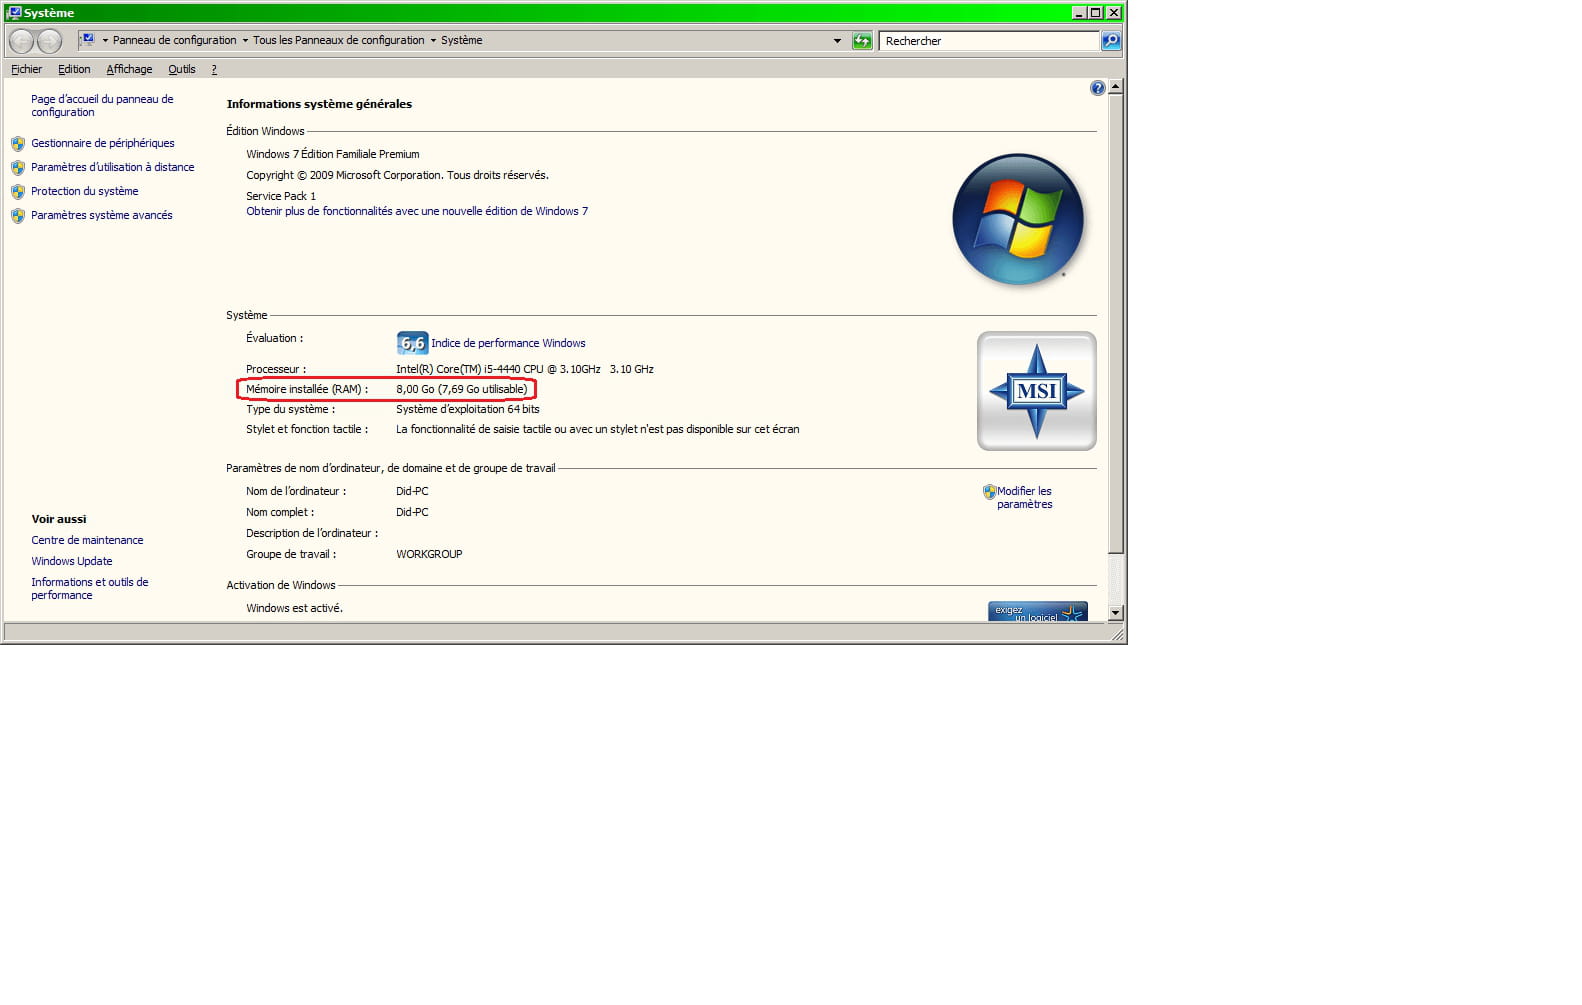Click the Intel(R) Core(TM) i5-4440 processor text

(x=525, y=369)
